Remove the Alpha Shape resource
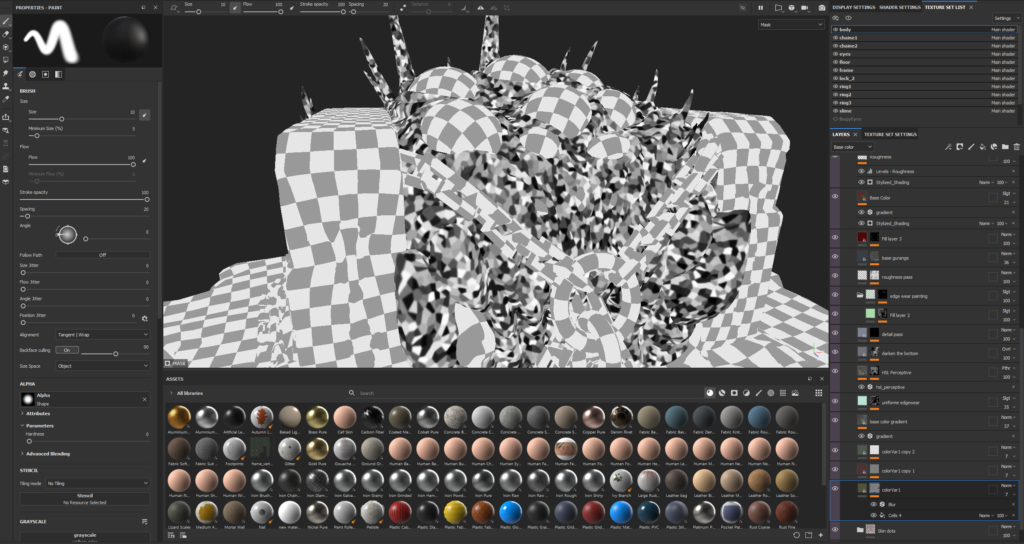 coord(145,399)
